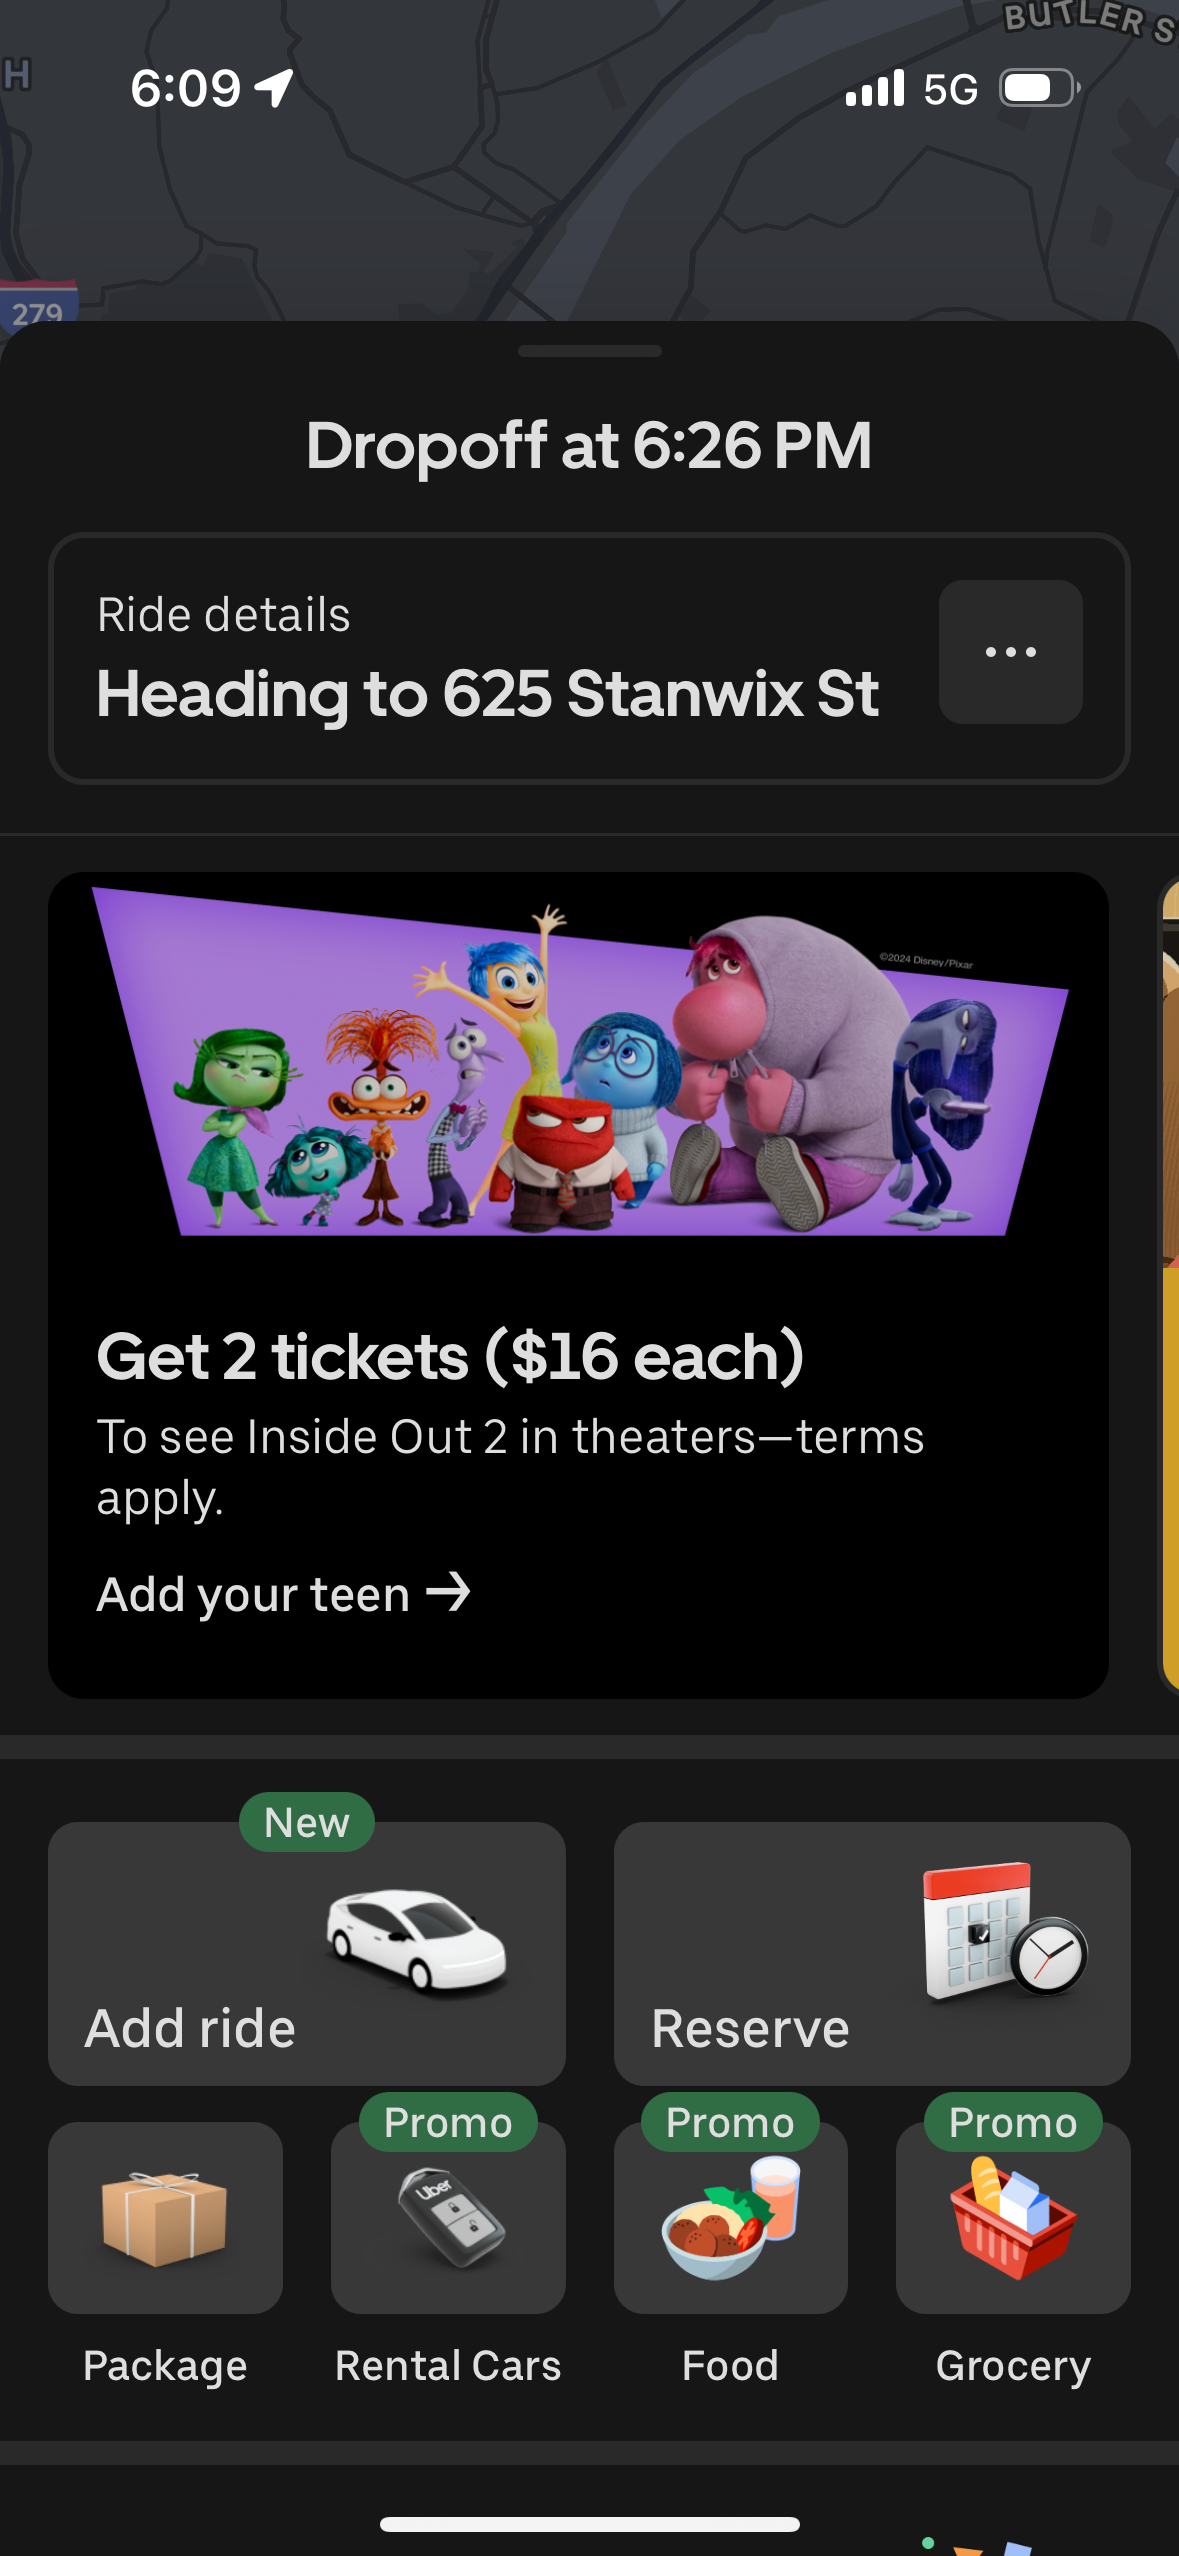Screen dimensions: 1179x2556
Task: Tap the white car Add ride icon
Action: tap(416, 1941)
